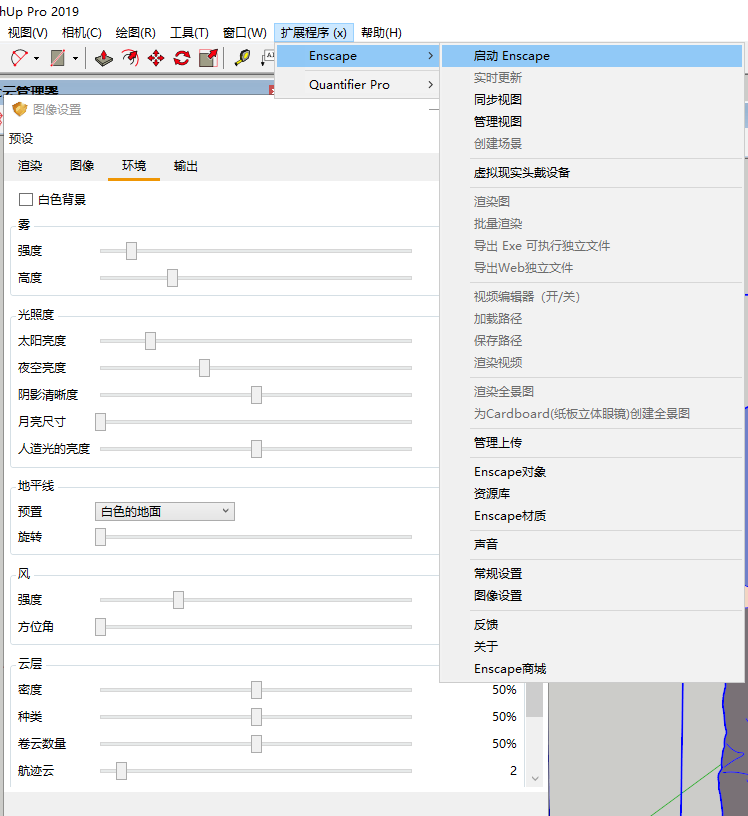Click the 太阳亮度 slider handle
Image resolution: width=748 pixels, height=816 pixels.
(150, 341)
